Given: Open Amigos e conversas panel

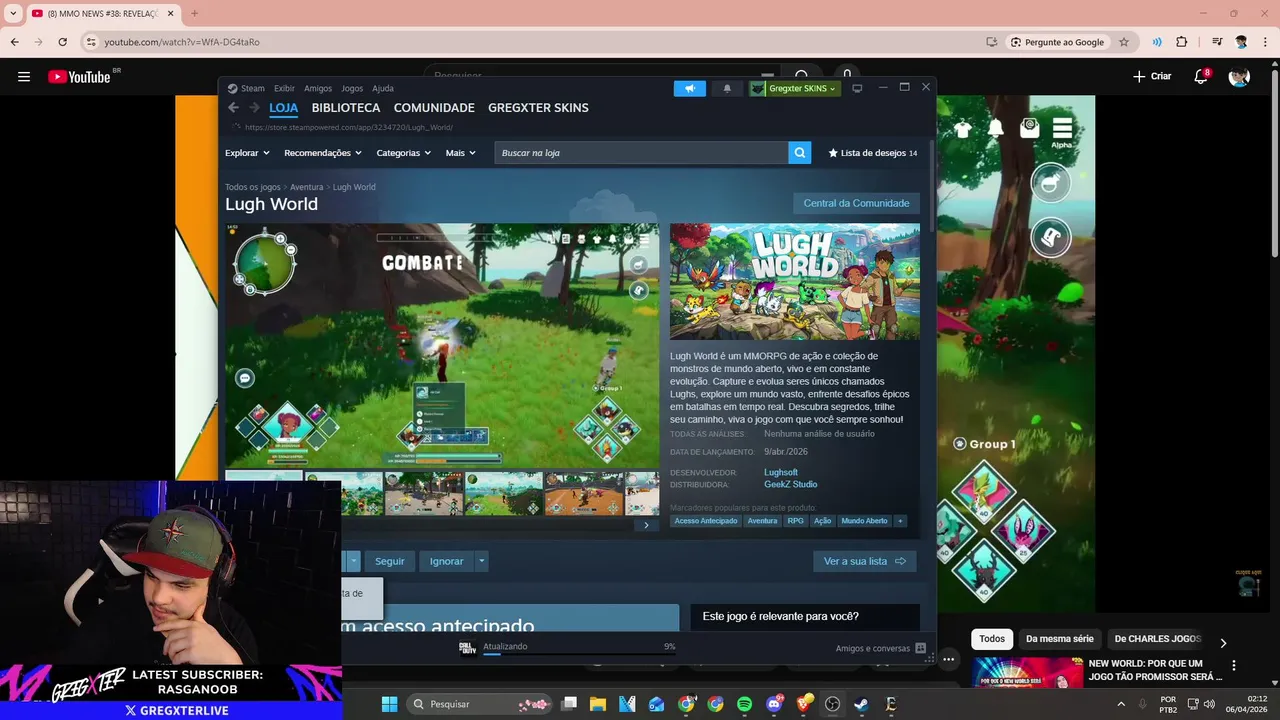Looking at the screenshot, I should [880, 648].
